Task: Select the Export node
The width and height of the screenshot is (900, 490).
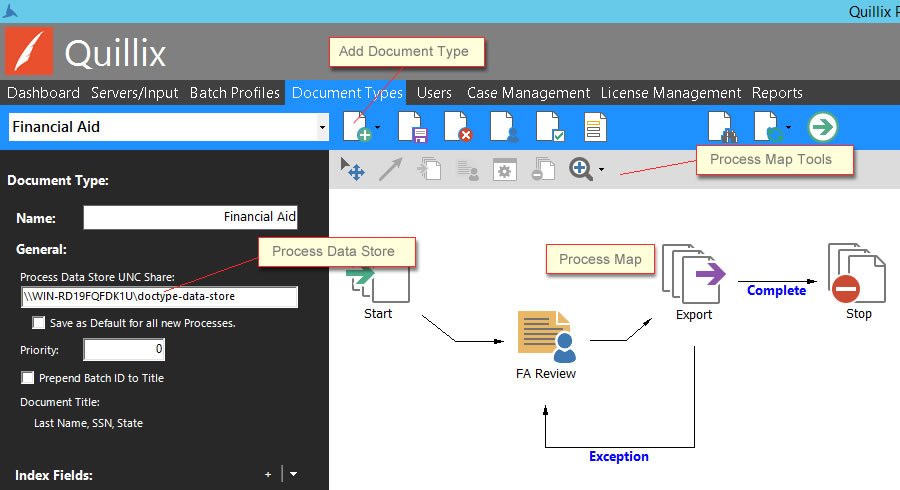Action: 693,282
